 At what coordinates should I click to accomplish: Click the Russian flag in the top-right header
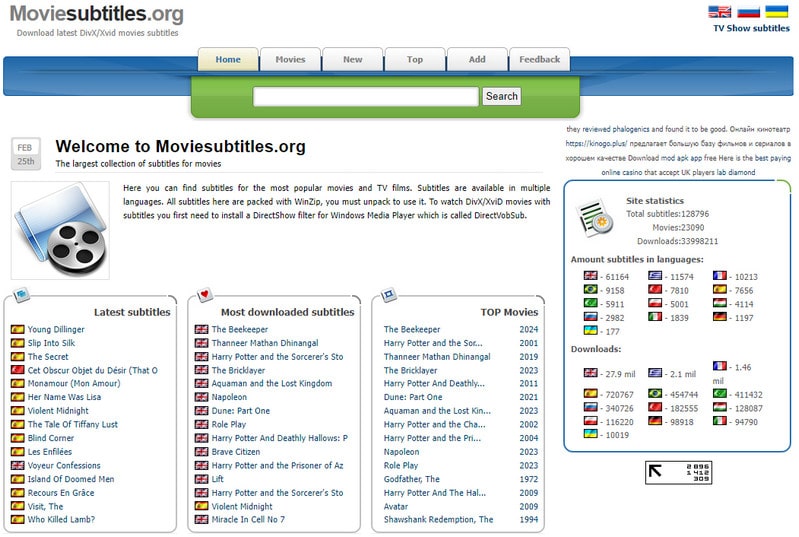(748, 12)
